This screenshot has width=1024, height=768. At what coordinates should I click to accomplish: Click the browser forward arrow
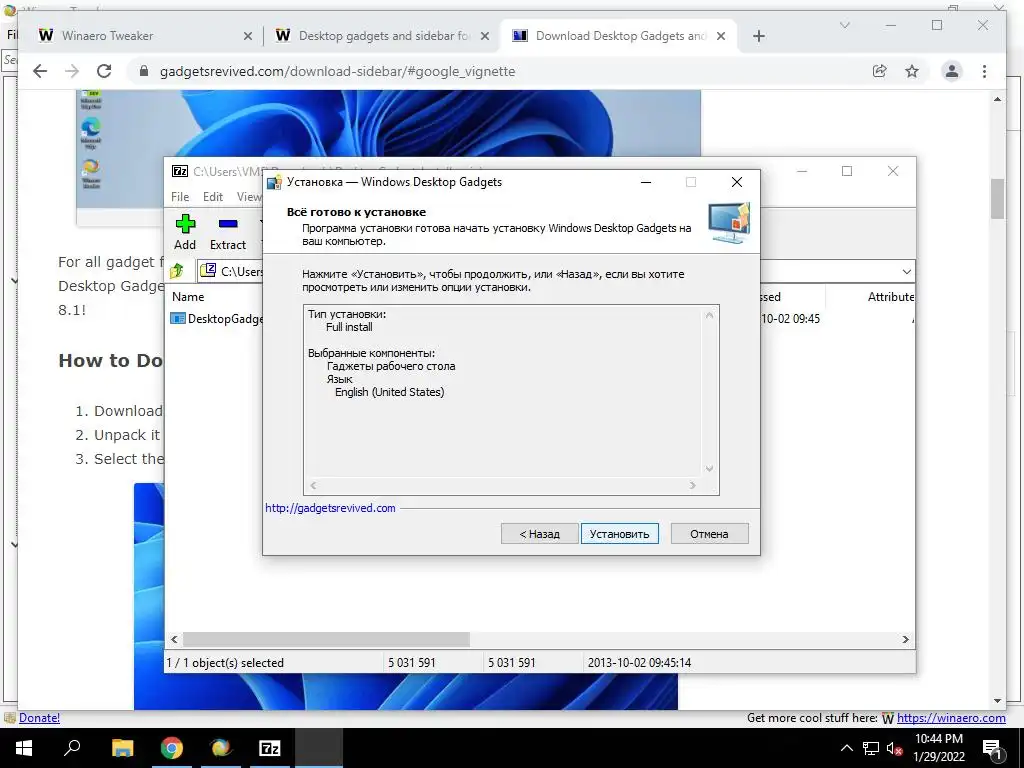tap(72, 71)
